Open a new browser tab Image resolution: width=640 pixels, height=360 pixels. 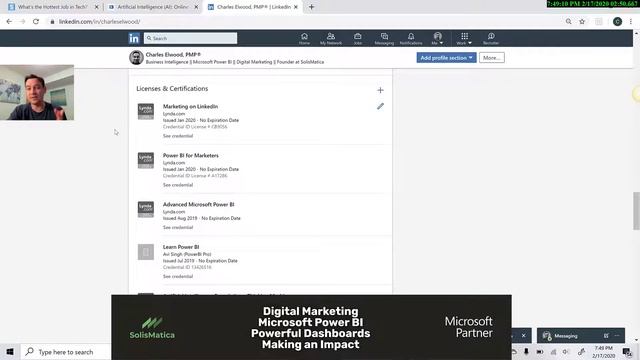click(311, 7)
